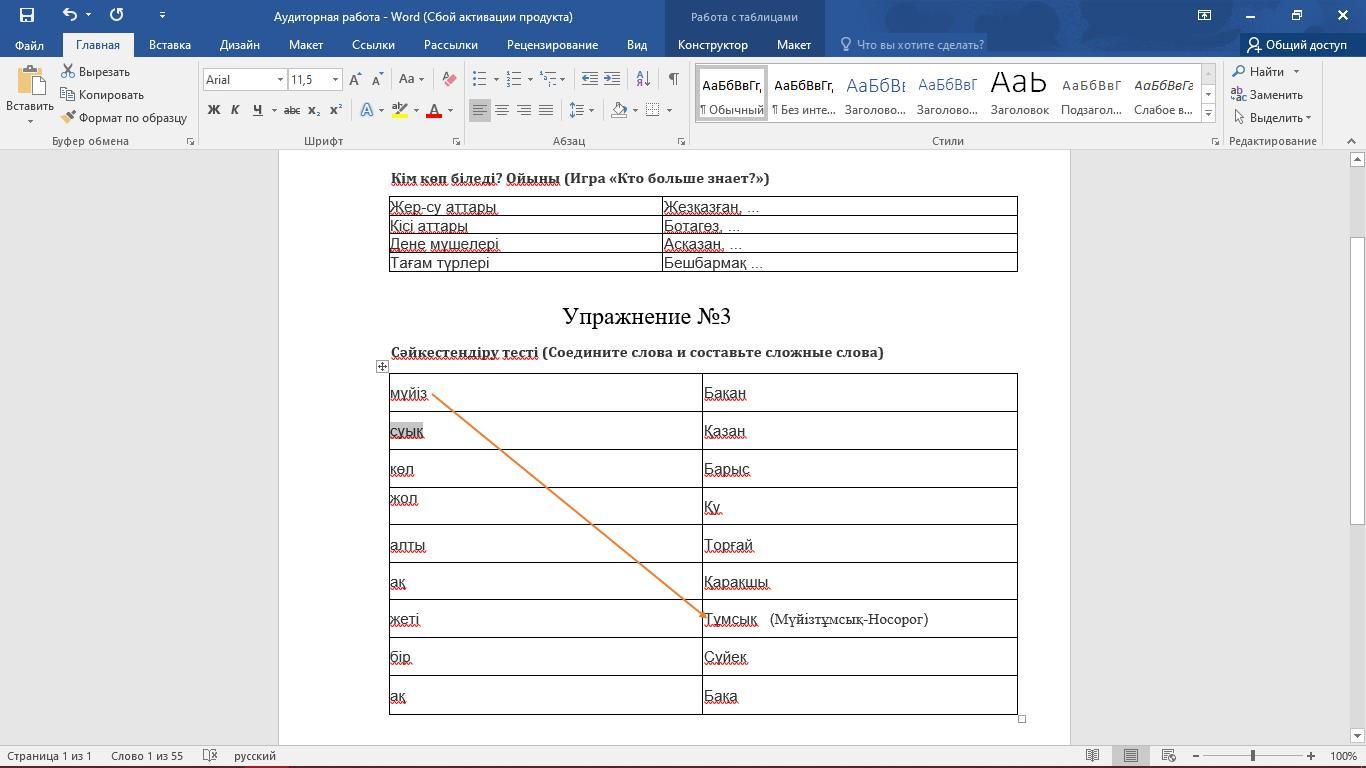The height and width of the screenshot is (768, 1366).
Task: Switch to Web Layout view in status bar
Action: coord(1168,756)
